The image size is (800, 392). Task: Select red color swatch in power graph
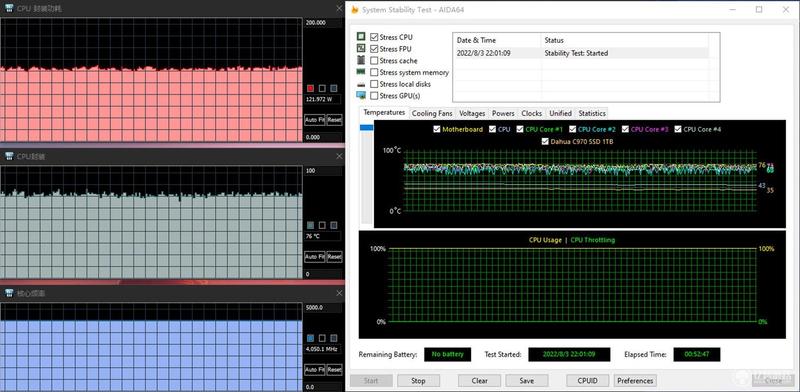pyautogui.click(x=311, y=88)
